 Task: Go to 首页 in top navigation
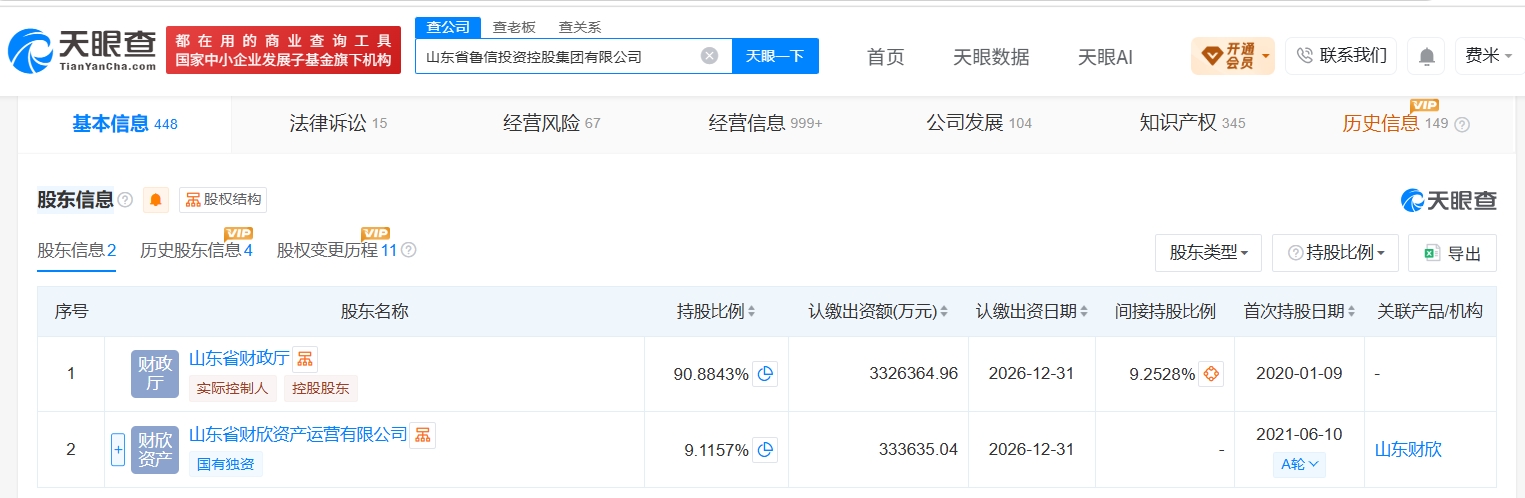click(885, 57)
